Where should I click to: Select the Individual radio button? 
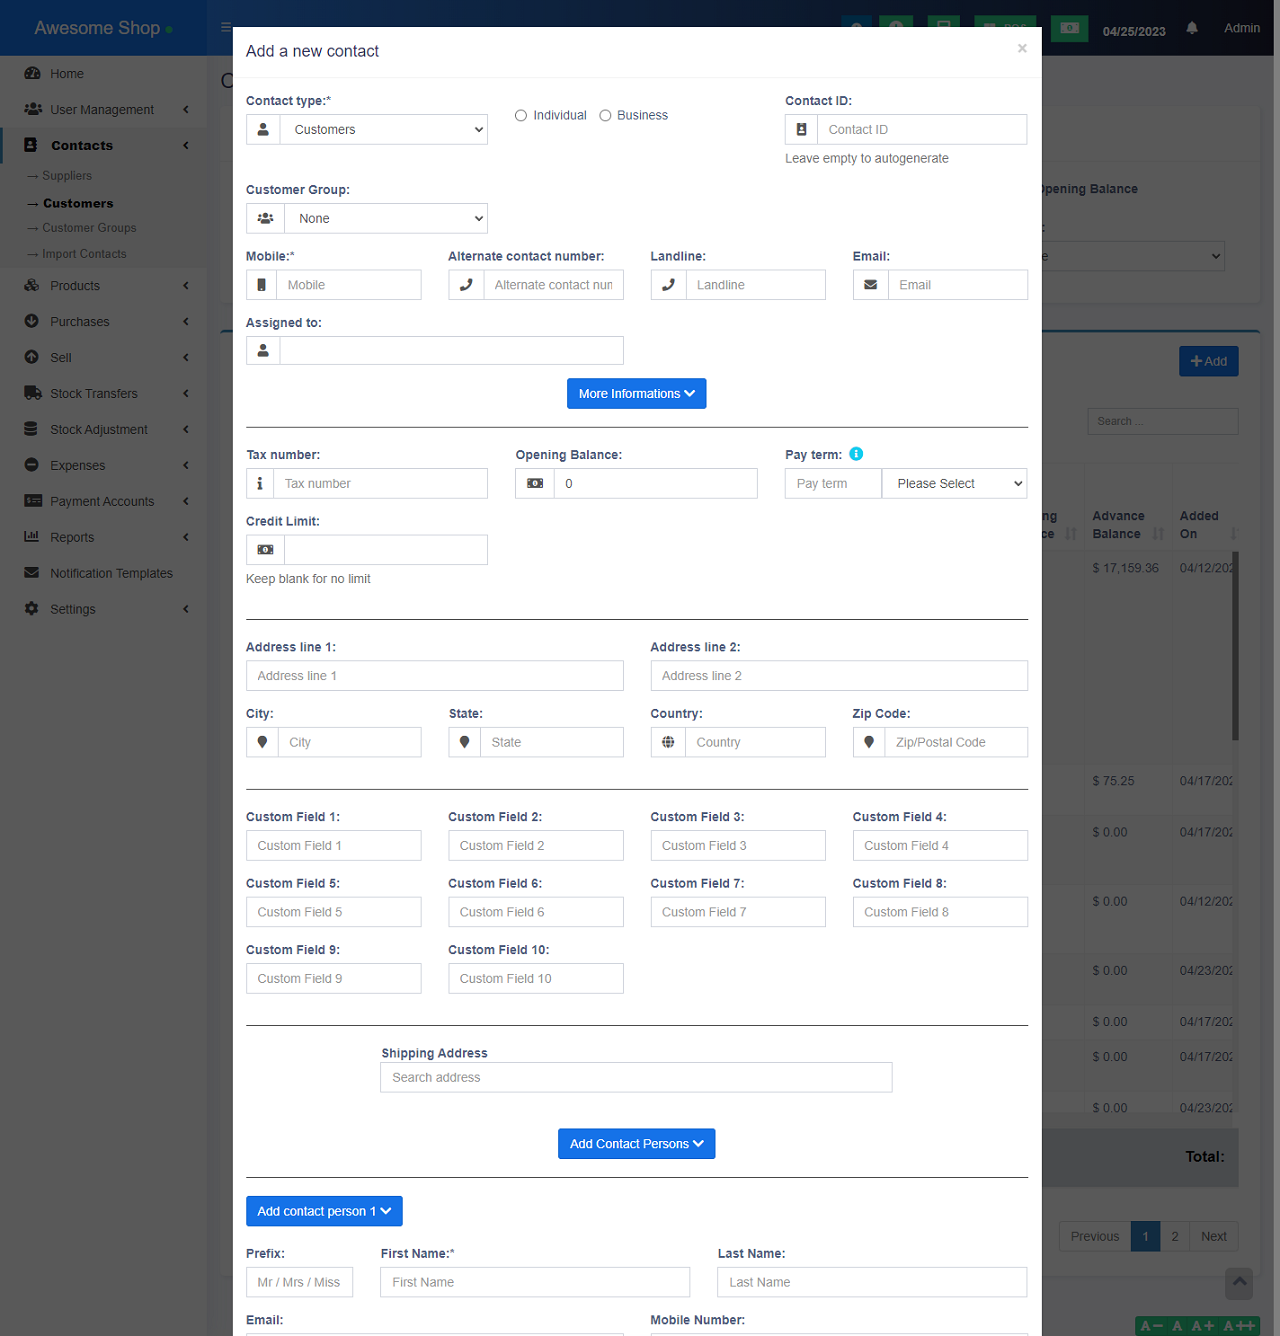[x=521, y=116]
